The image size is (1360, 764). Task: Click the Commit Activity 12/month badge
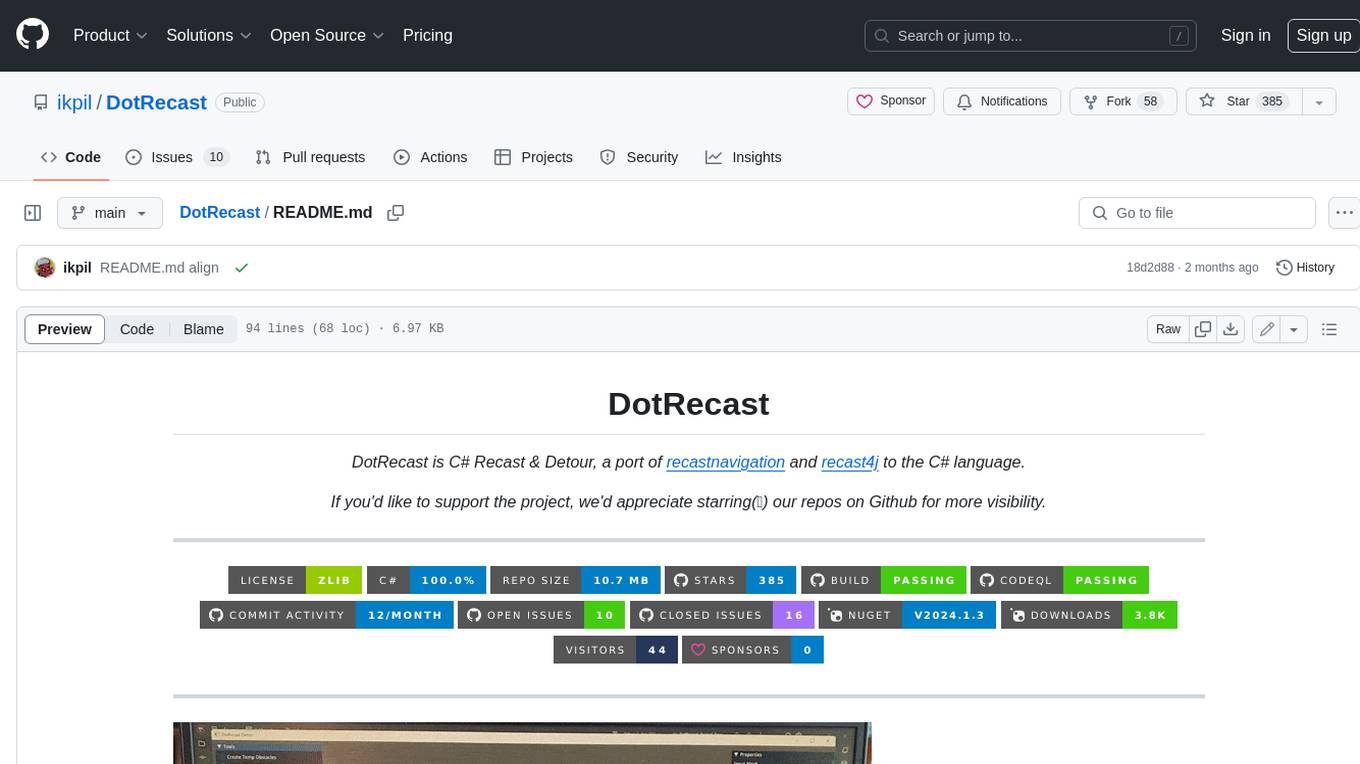(x=327, y=615)
